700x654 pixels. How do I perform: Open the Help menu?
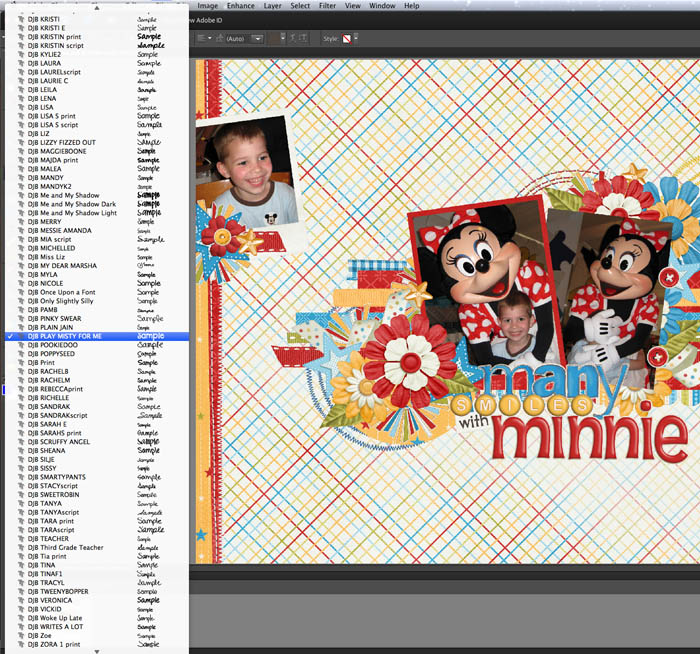click(412, 6)
